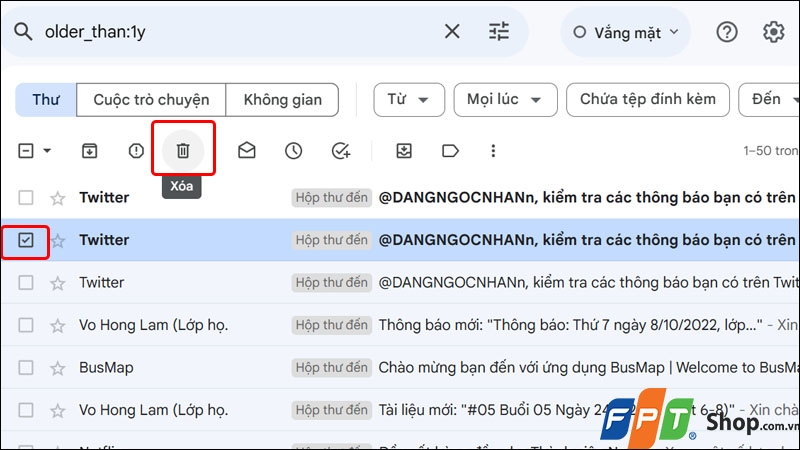Toggle the select-all checkbox in toolbar
Screen dimensions: 800x450
(x=26, y=151)
